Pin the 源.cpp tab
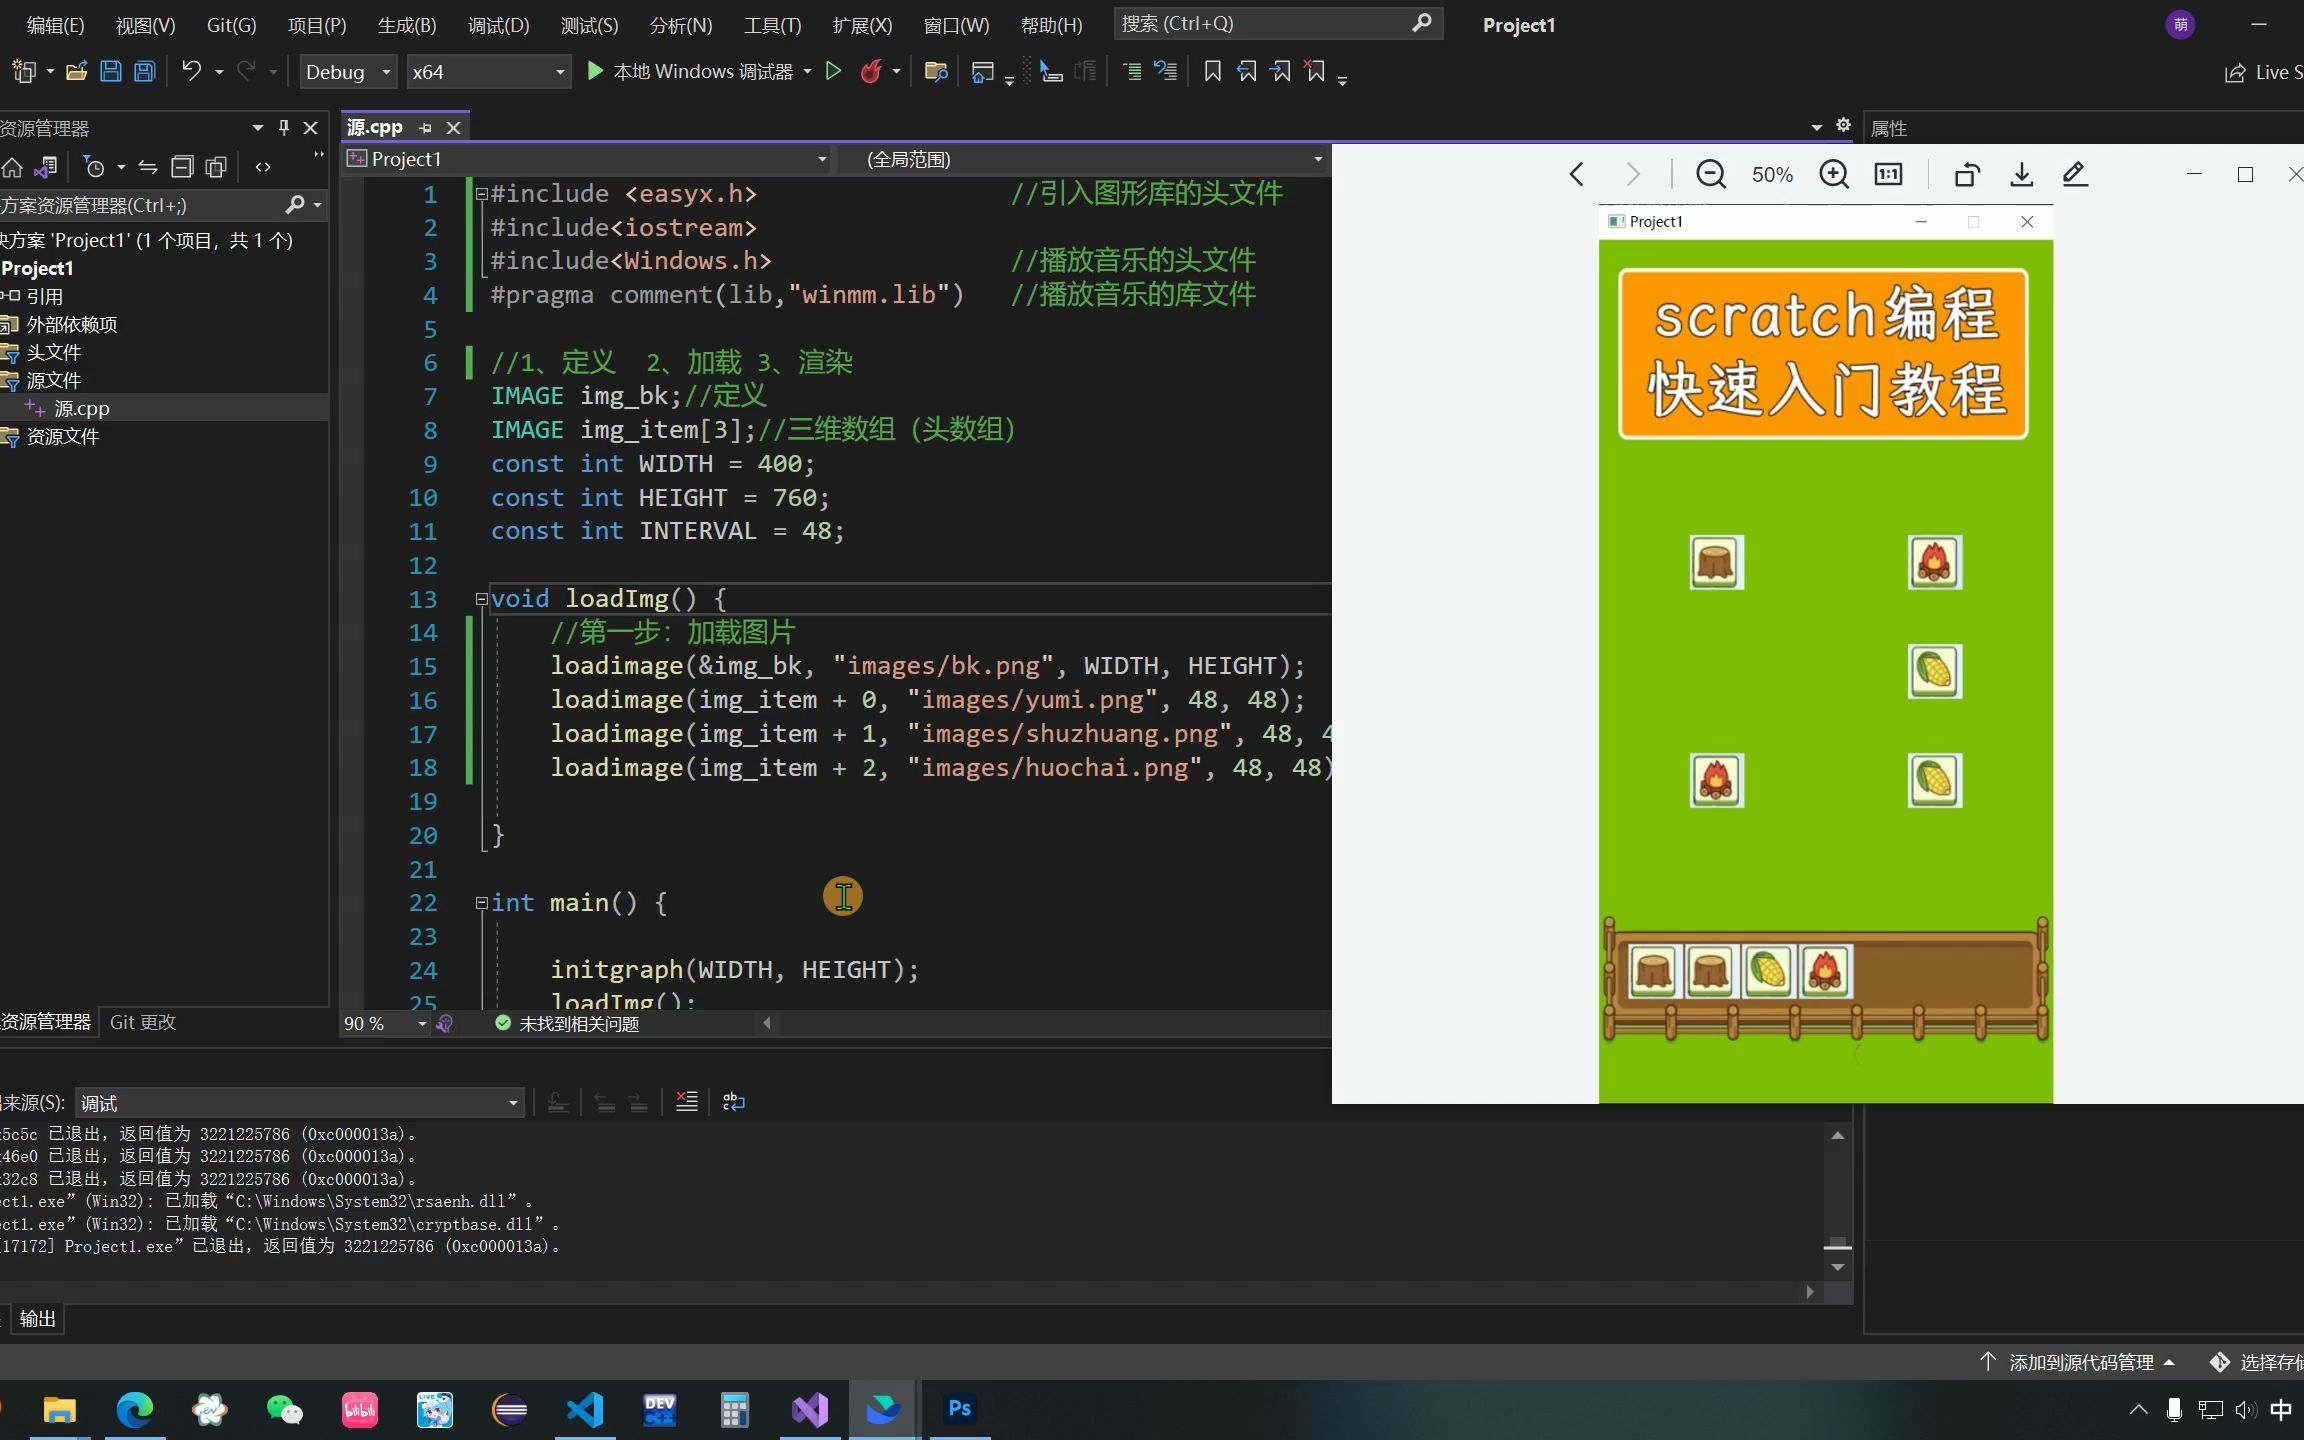Viewport: 2304px width, 1440px height. (425, 128)
